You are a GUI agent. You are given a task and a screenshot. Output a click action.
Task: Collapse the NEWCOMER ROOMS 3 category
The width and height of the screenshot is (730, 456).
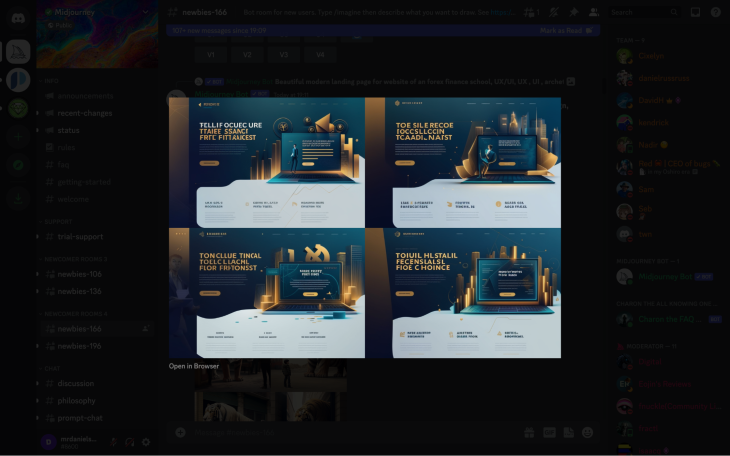[73, 259]
